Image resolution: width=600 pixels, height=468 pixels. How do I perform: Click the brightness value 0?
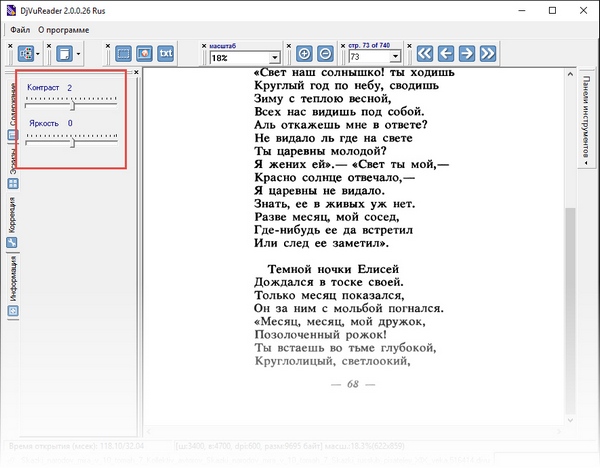point(70,123)
